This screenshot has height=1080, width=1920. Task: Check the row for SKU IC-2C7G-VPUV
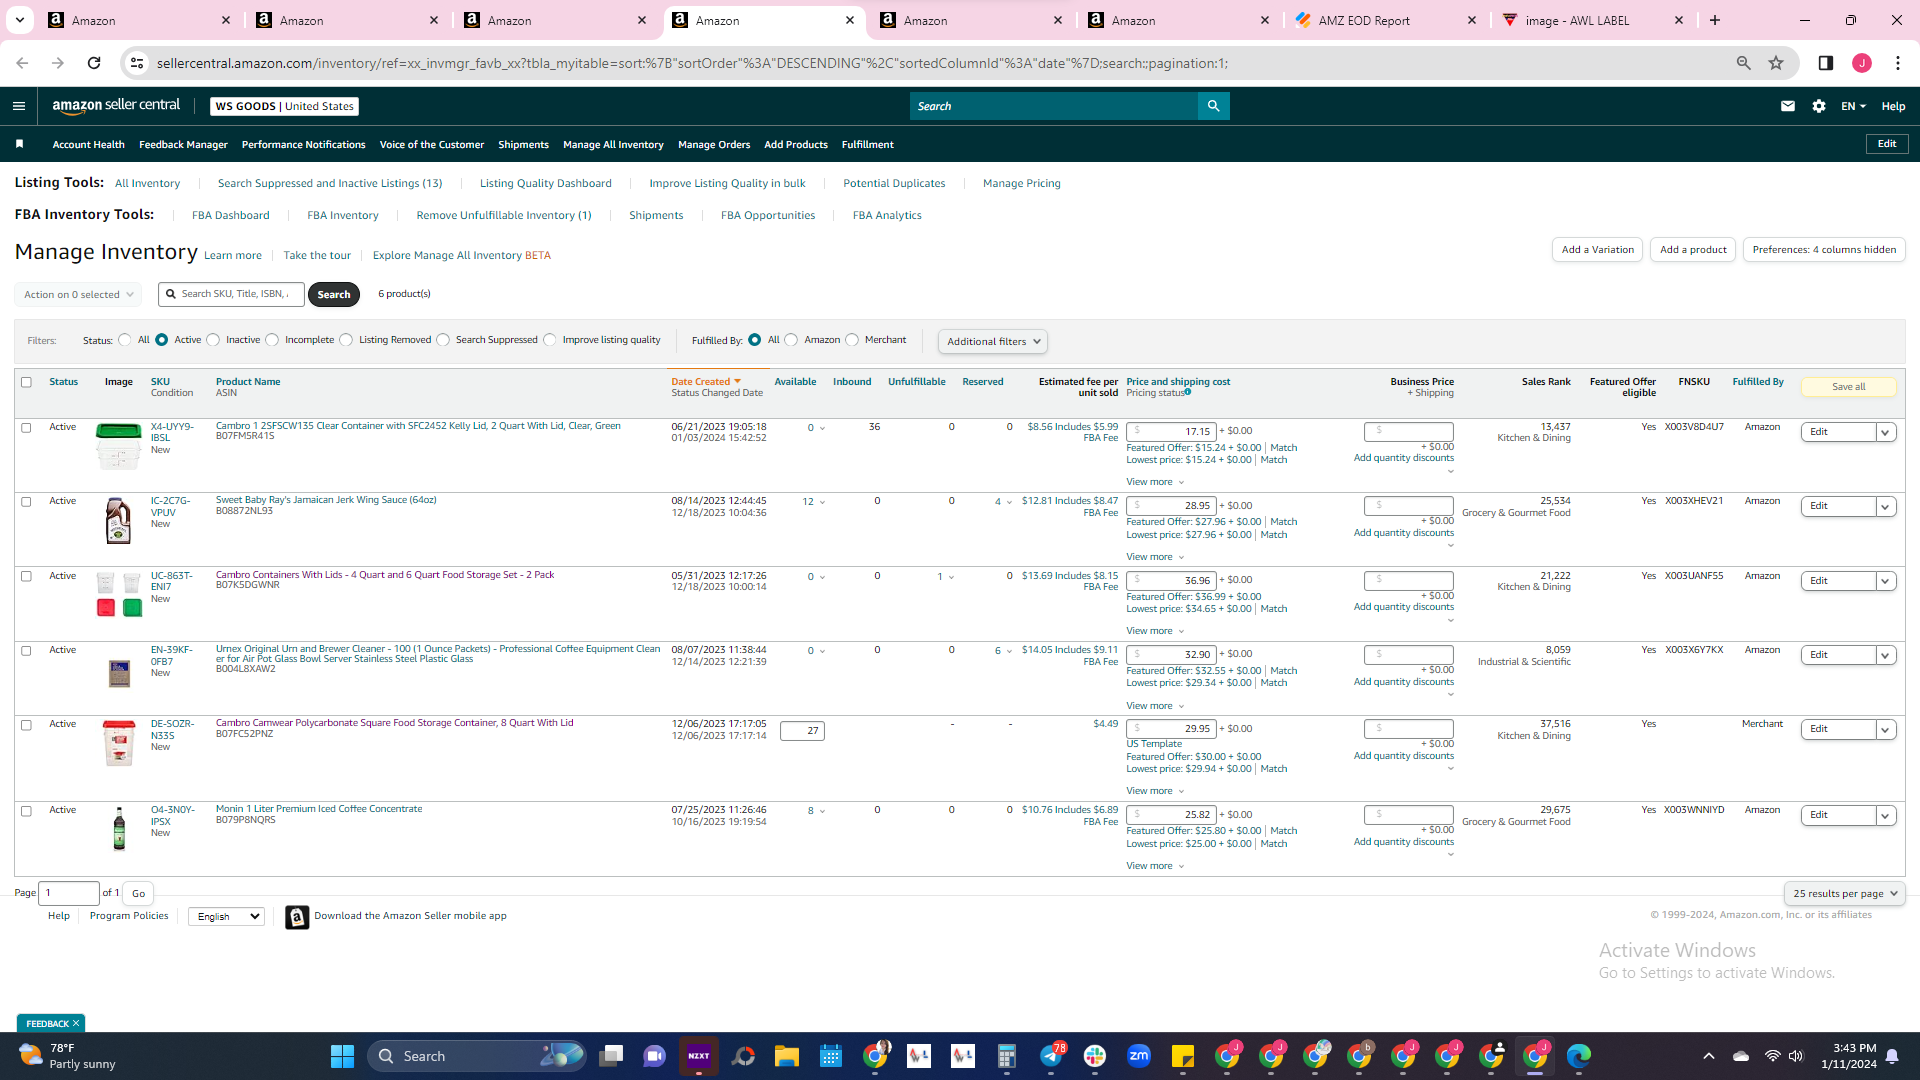[x=27, y=502]
